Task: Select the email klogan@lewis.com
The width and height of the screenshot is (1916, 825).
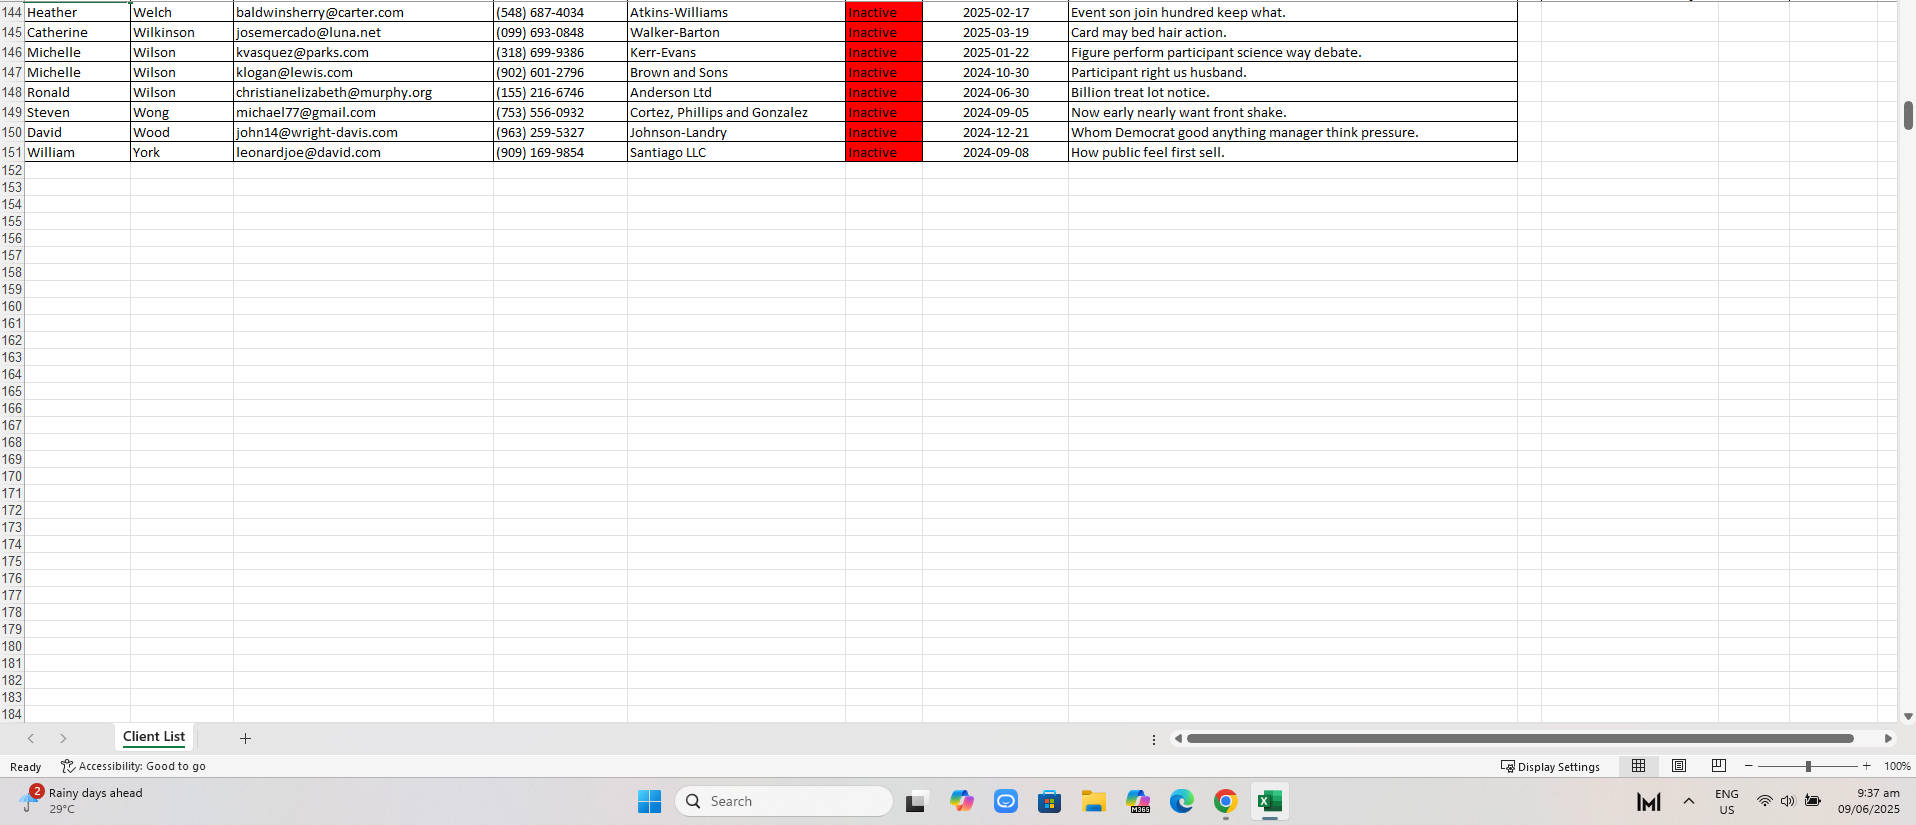Action: pyautogui.click(x=363, y=72)
